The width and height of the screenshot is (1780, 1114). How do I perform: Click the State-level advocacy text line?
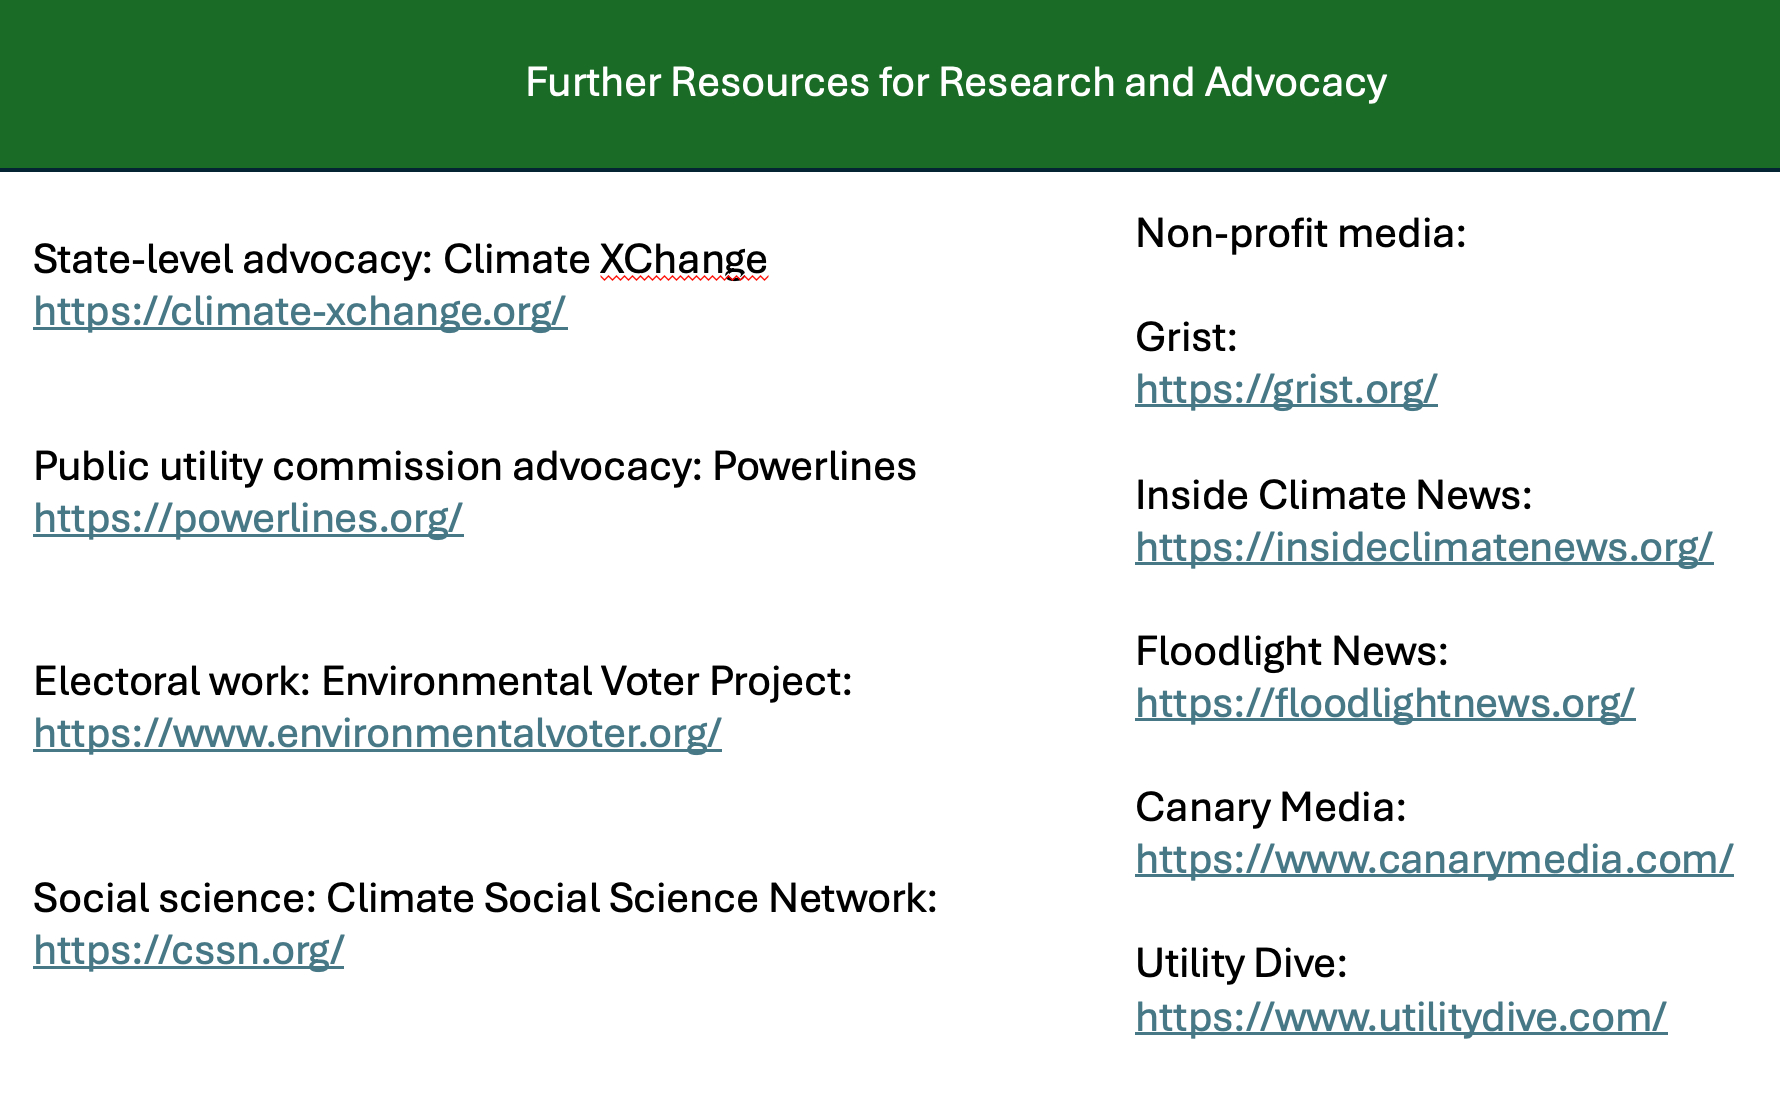point(399,260)
